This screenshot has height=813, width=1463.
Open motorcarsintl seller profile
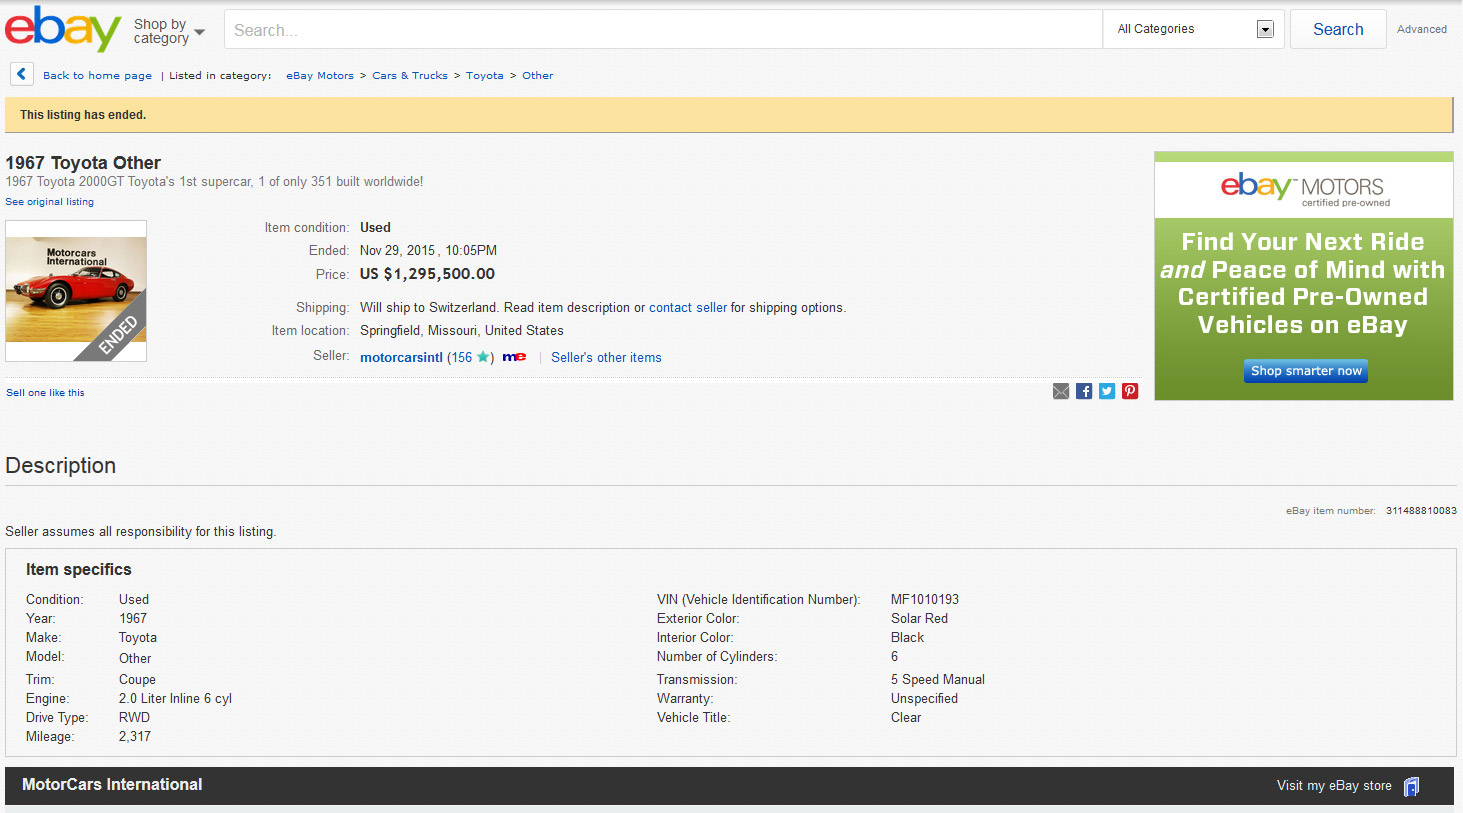tap(401, 357)
